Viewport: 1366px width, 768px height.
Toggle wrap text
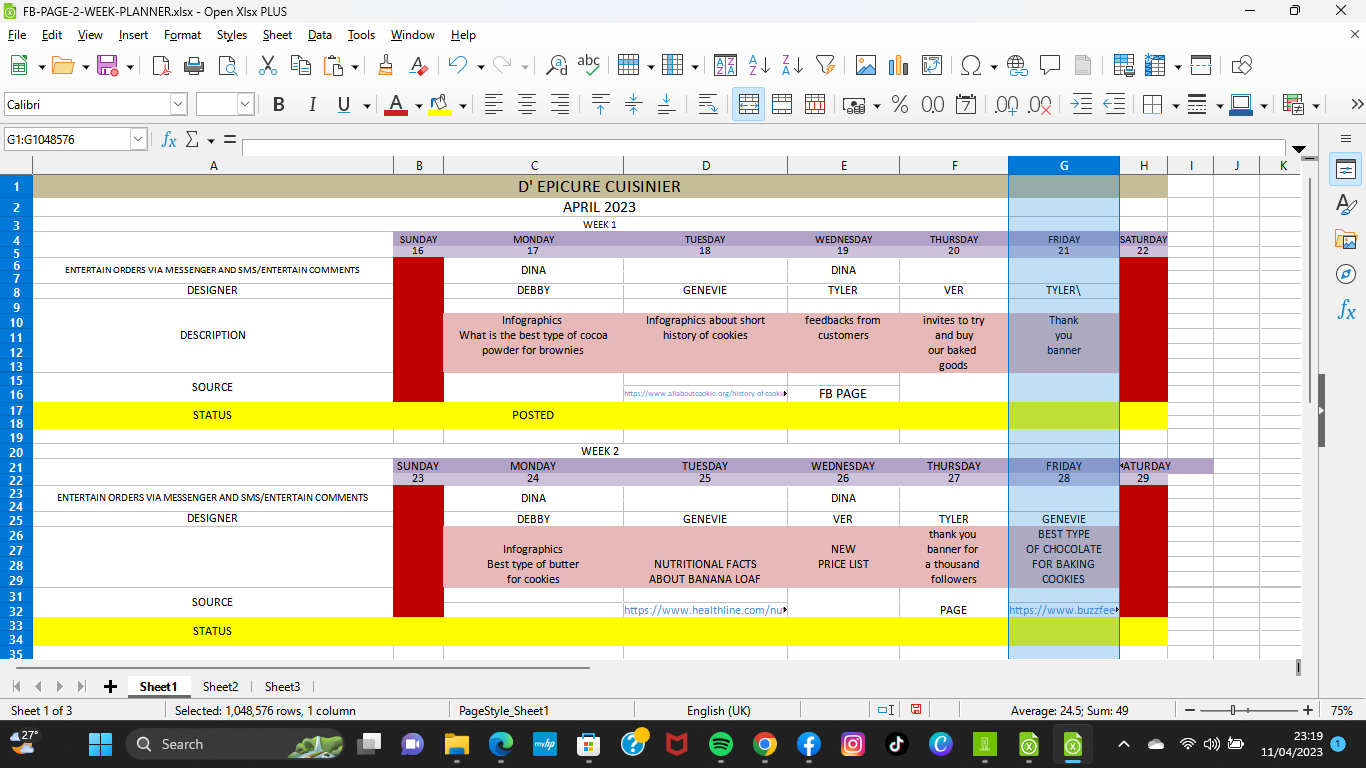[708, 104]
